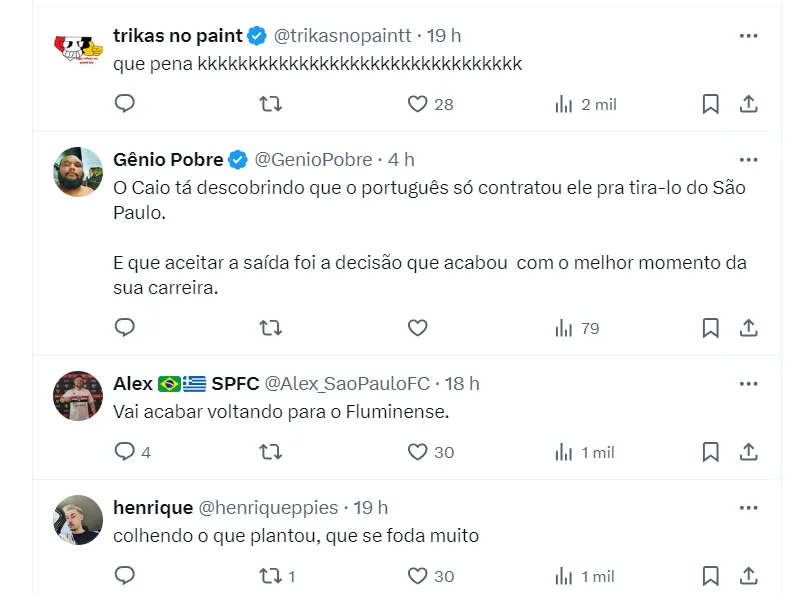Expand more menu on henrique's tweet

tap(748, 508)
